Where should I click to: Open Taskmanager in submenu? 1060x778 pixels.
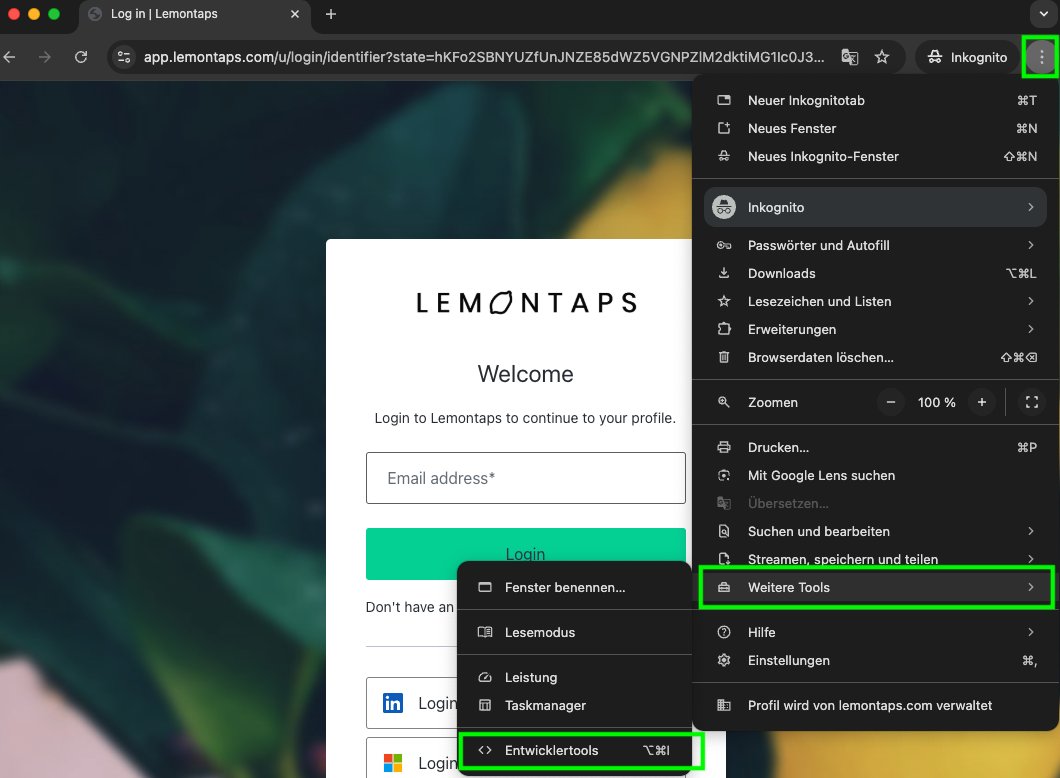(575, 706)
